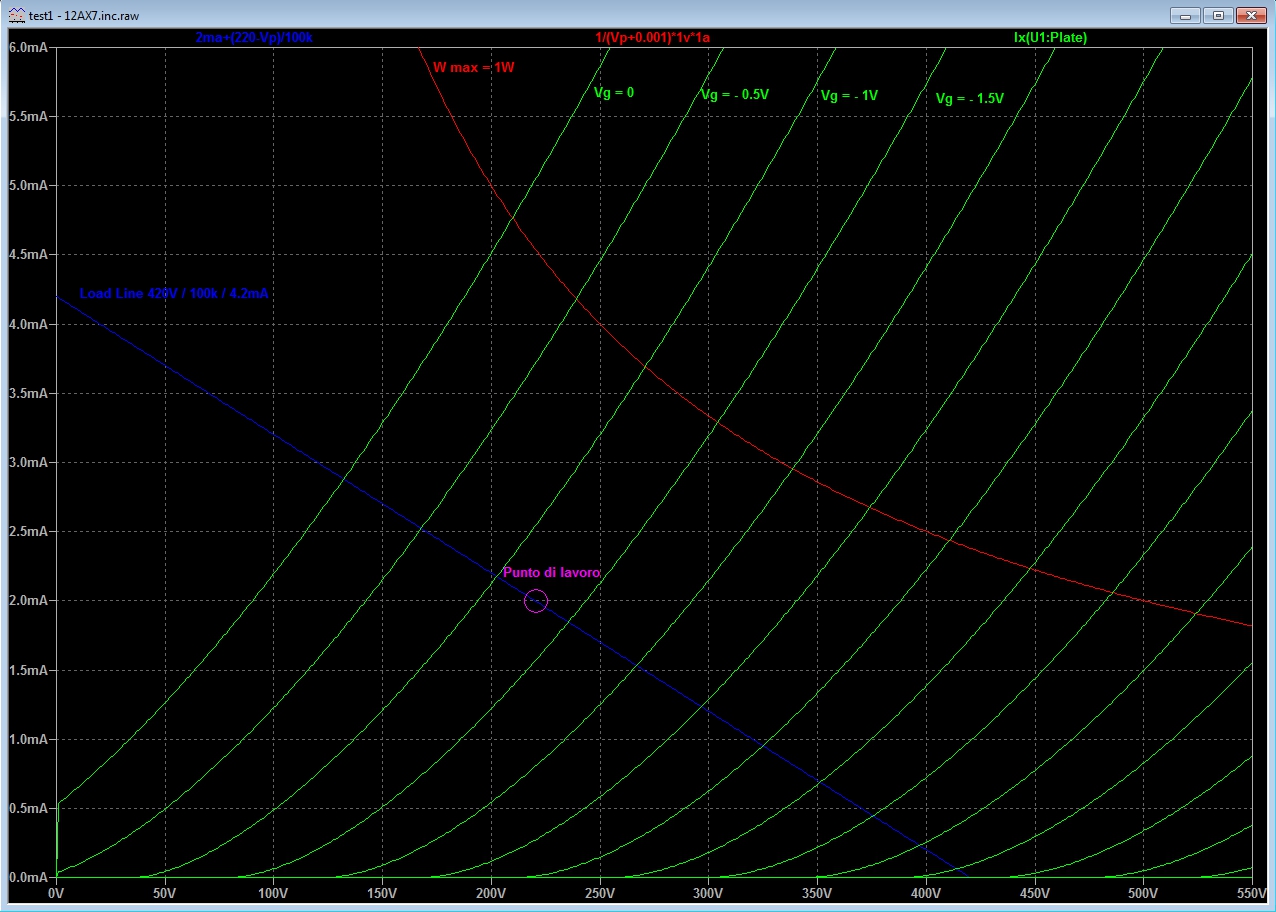Image resolution: width=1276 pixels, height=912 pixels.
Task: Click the 6.0mA tick on the vertical axis
Action: [x=27, y=47]
